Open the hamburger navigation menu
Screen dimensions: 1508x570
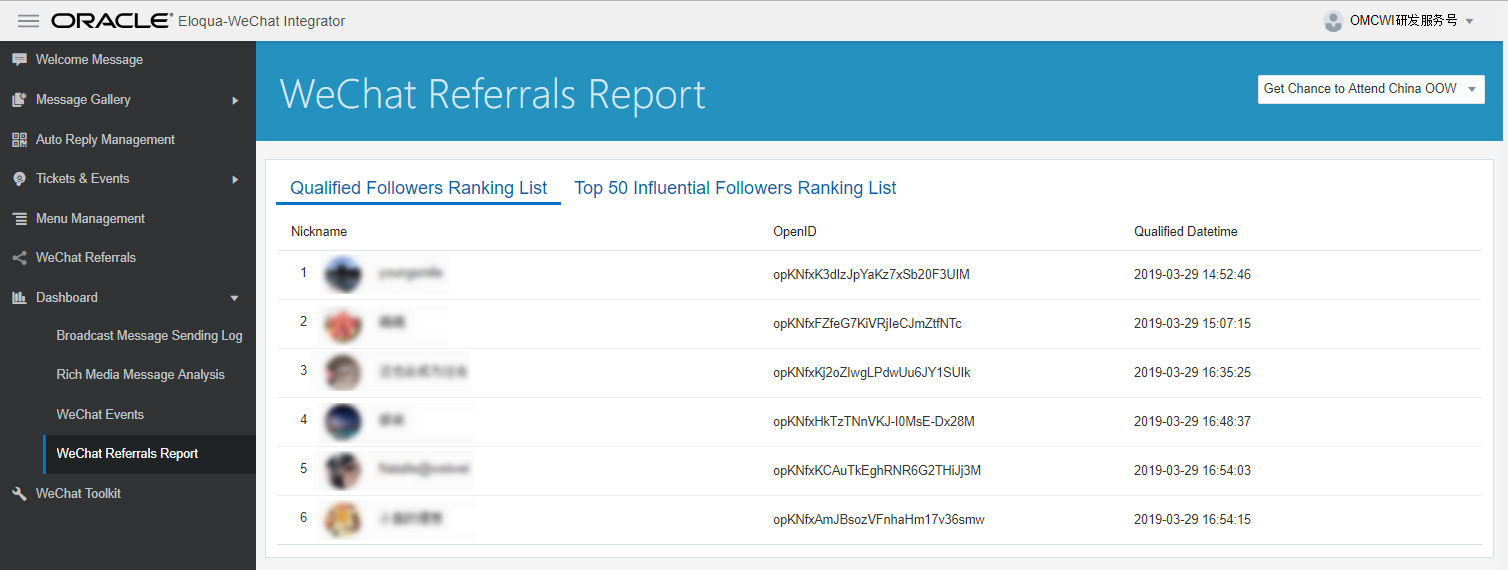click(x=28, y=21)
